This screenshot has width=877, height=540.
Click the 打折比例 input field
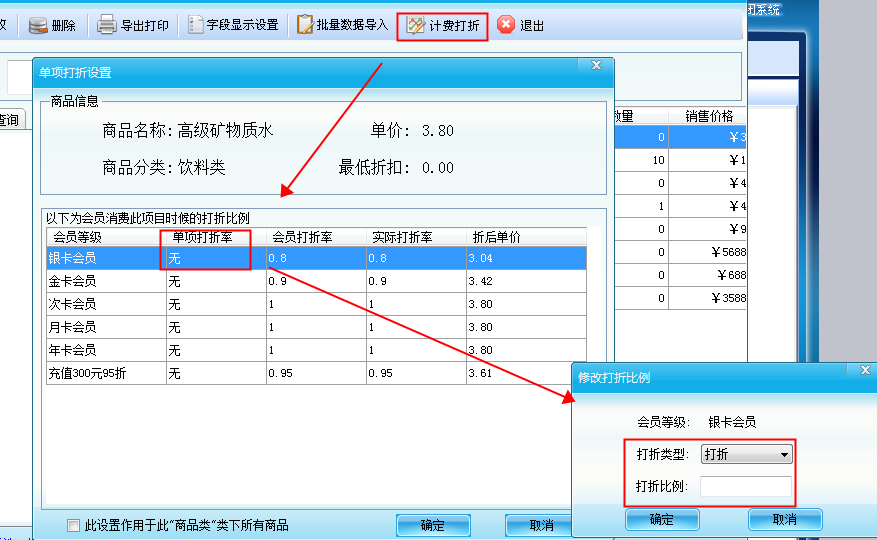pos(746,486)
